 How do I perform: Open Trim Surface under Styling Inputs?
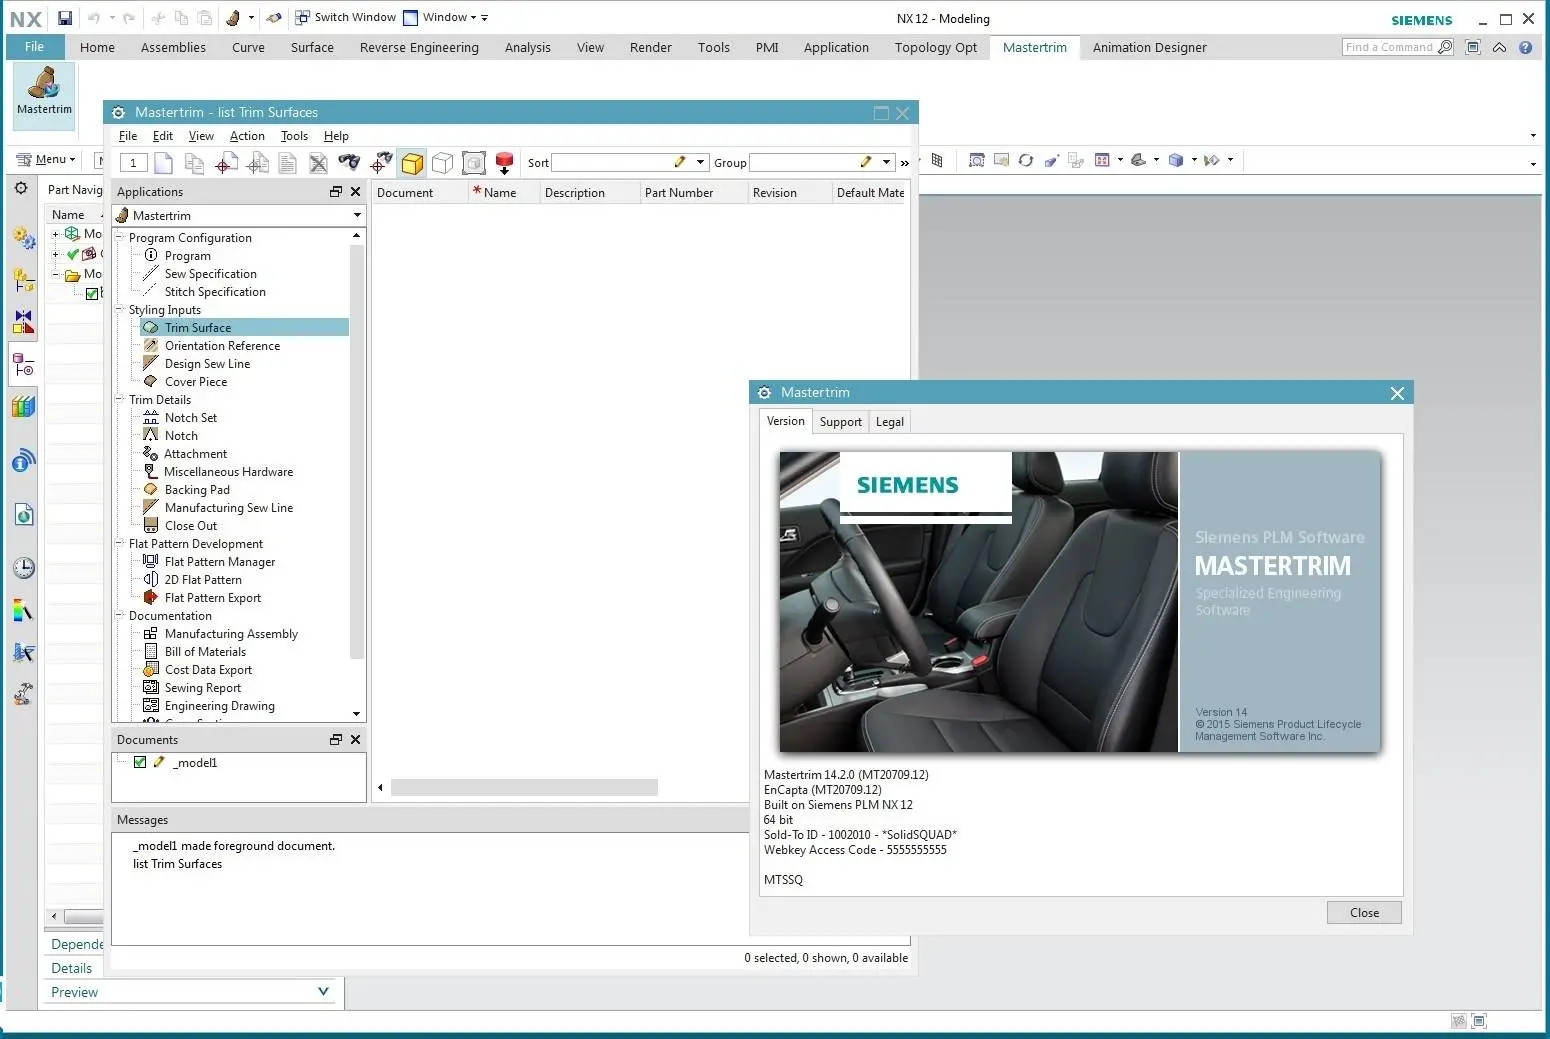pos(198,328)
